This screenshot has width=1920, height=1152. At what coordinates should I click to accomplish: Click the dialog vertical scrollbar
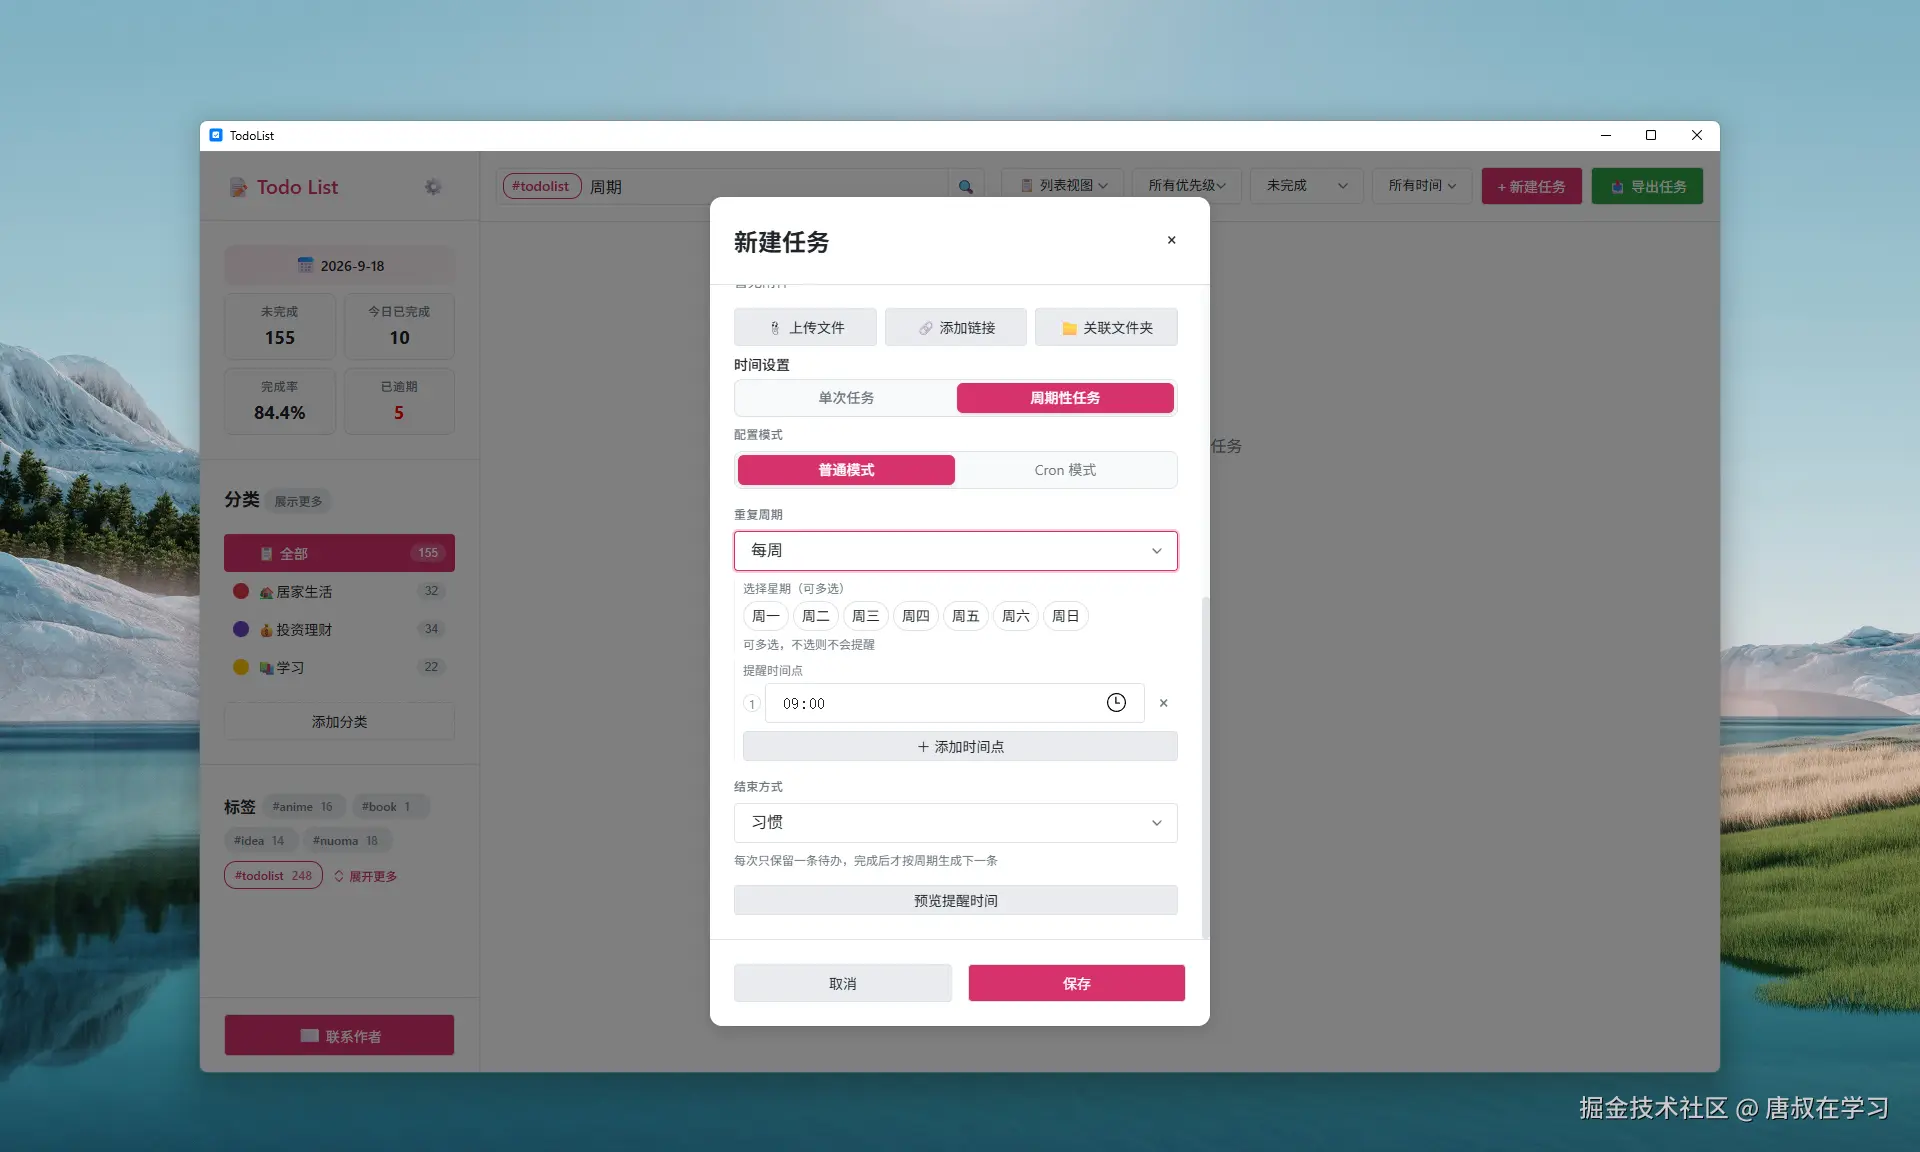[1205, 767]
